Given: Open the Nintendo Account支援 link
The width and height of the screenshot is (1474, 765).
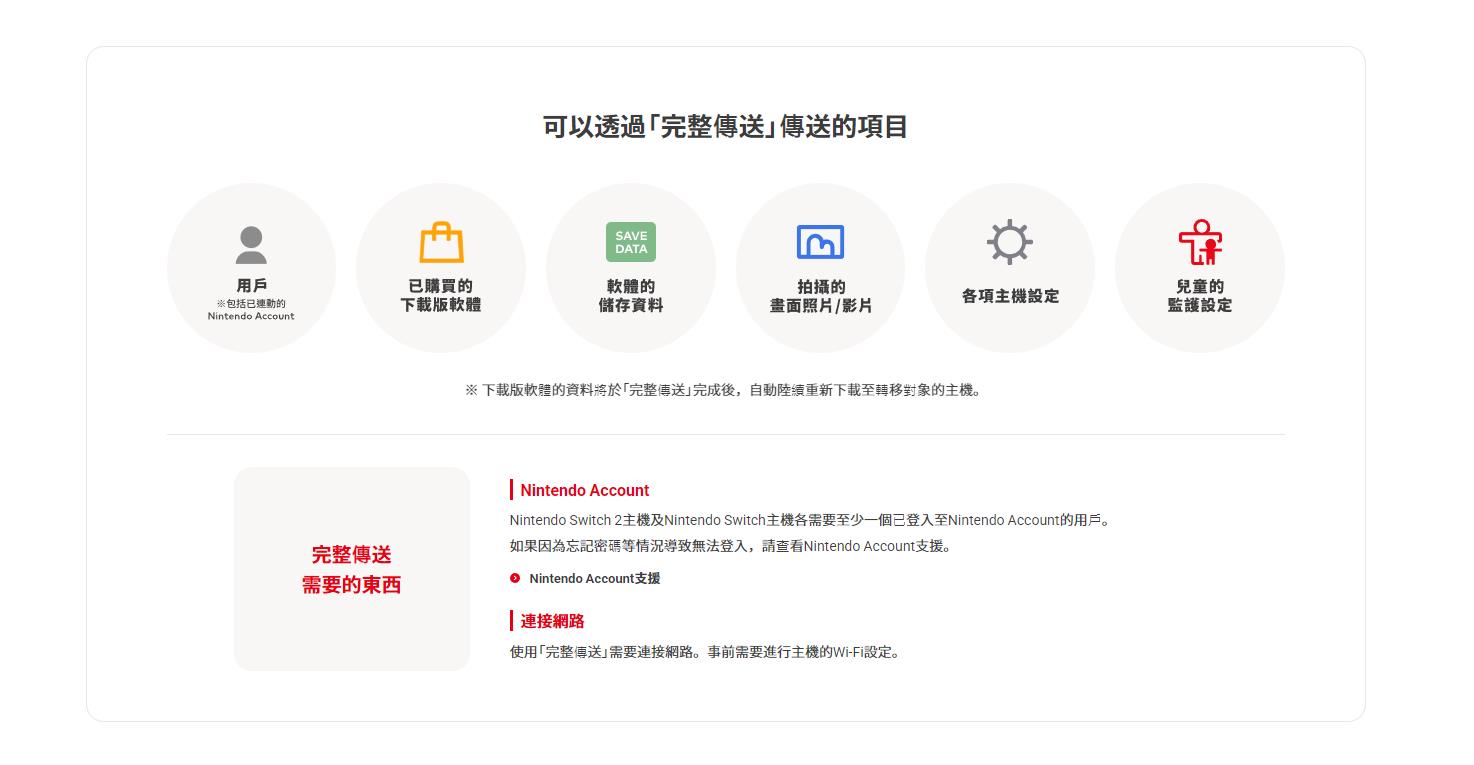Looking at the screenshot, I should [x=594, y=578].
